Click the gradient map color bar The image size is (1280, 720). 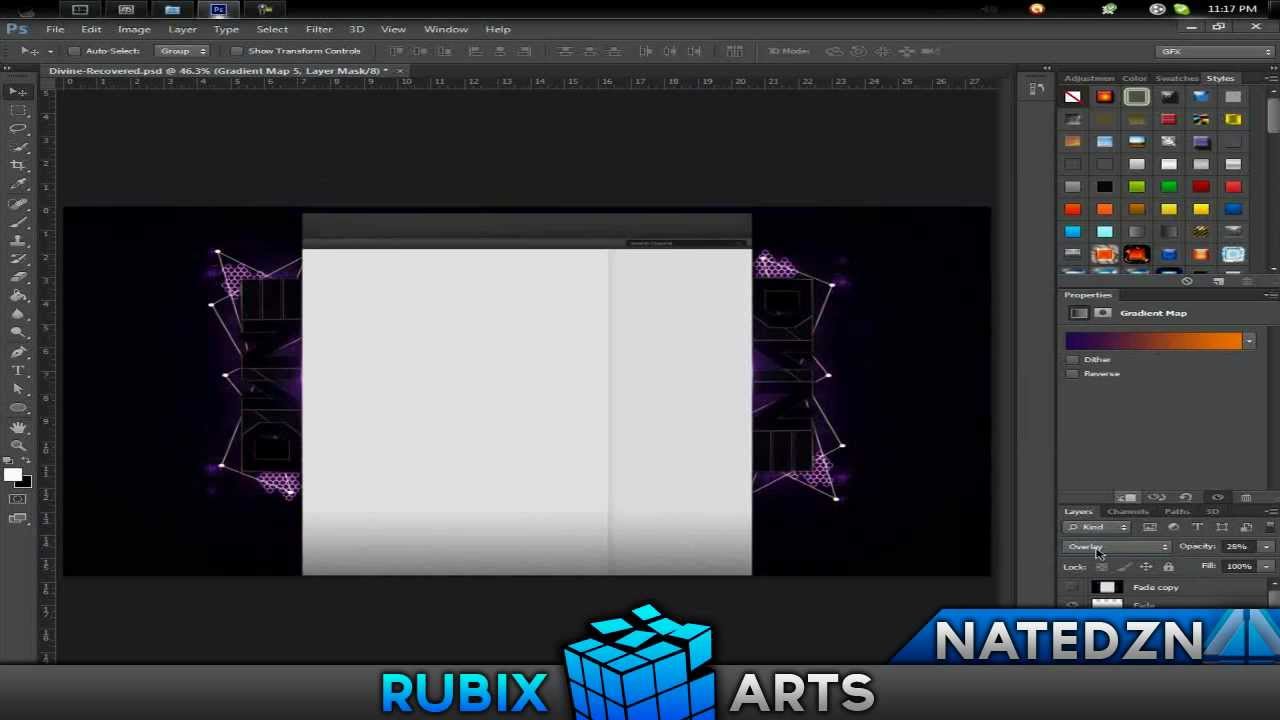click(x=1153, y=342)
